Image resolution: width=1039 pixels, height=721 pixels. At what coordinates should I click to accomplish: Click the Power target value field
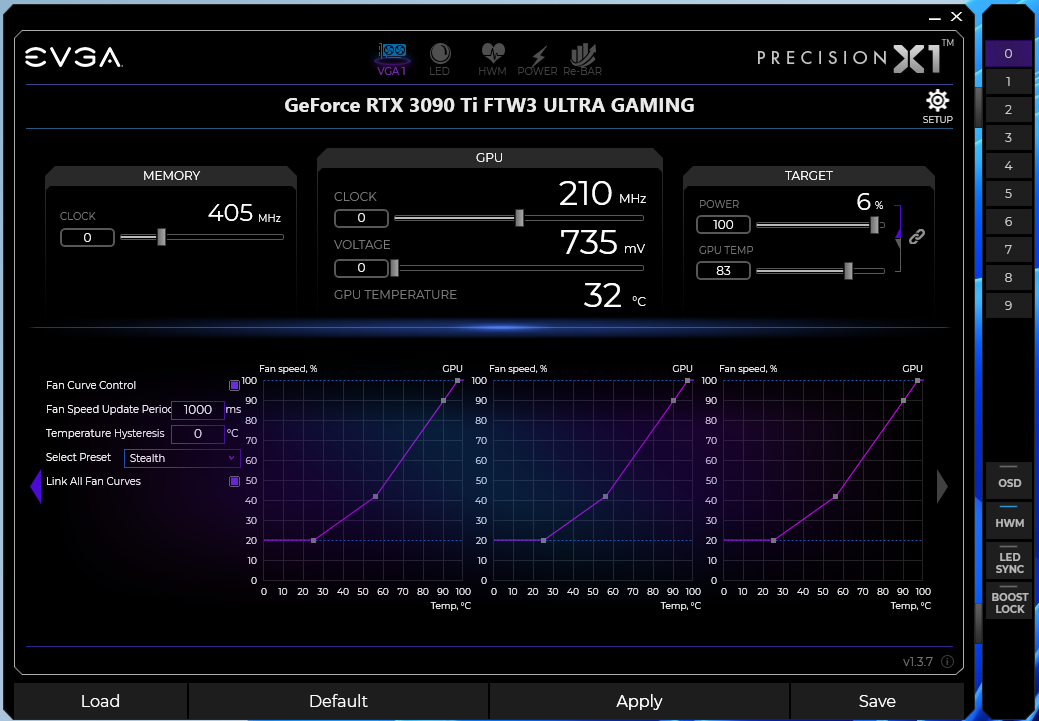(723, 225)
